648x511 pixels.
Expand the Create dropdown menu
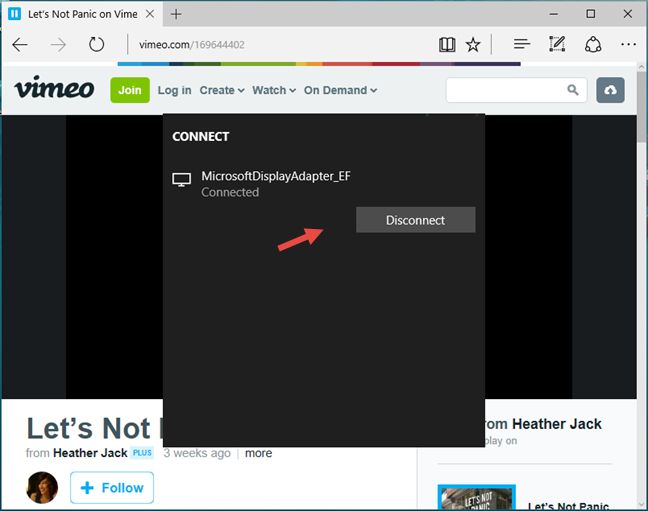(222, 90)
